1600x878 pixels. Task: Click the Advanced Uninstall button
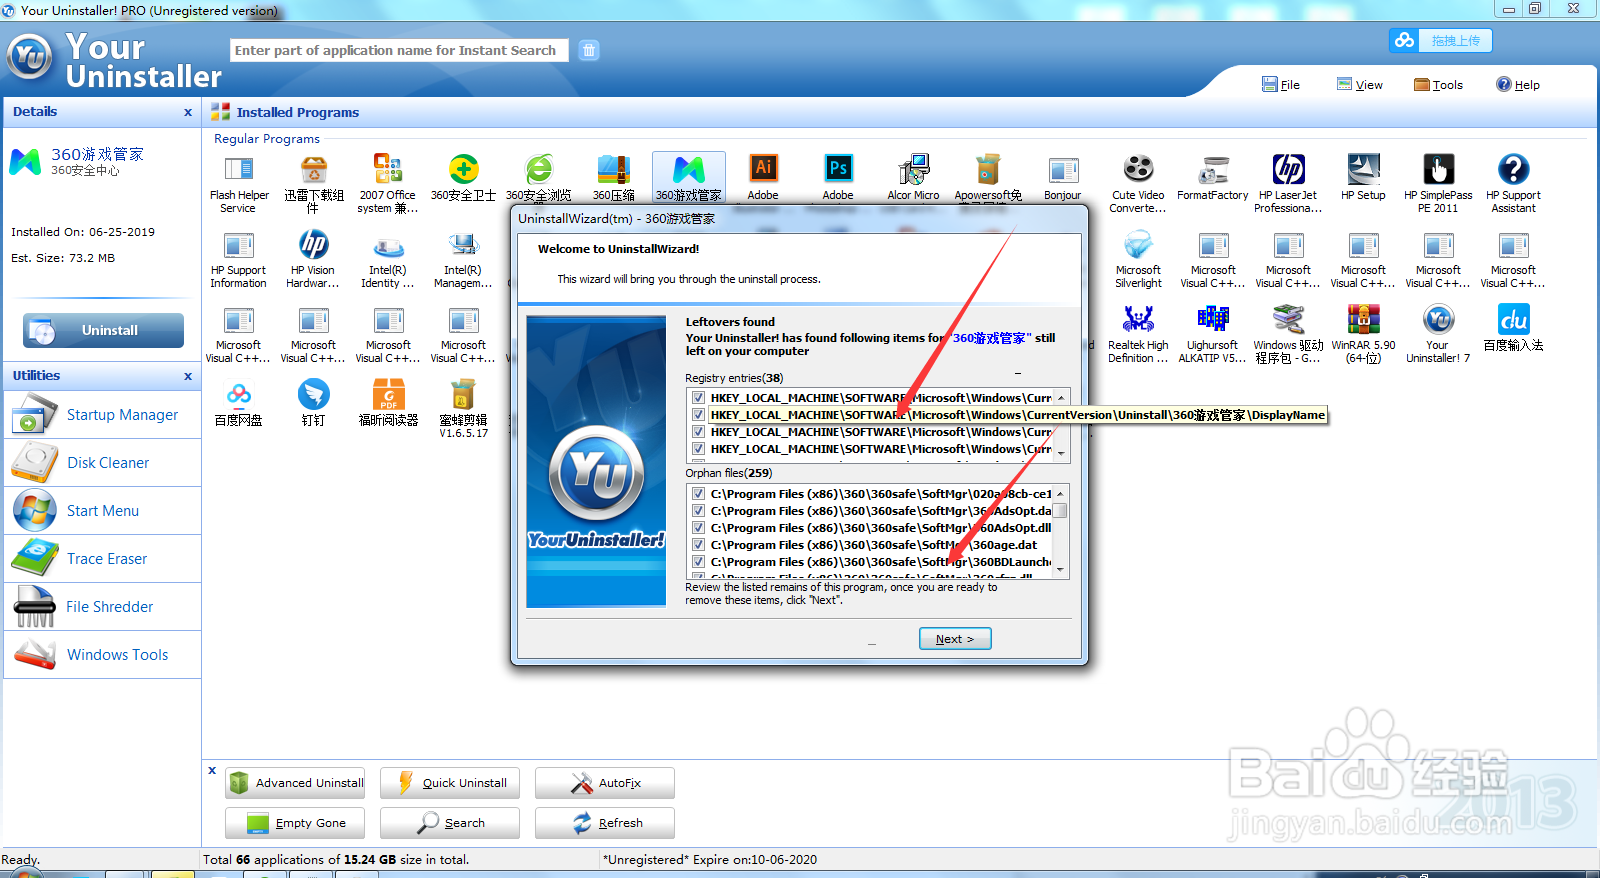[295, 783]
